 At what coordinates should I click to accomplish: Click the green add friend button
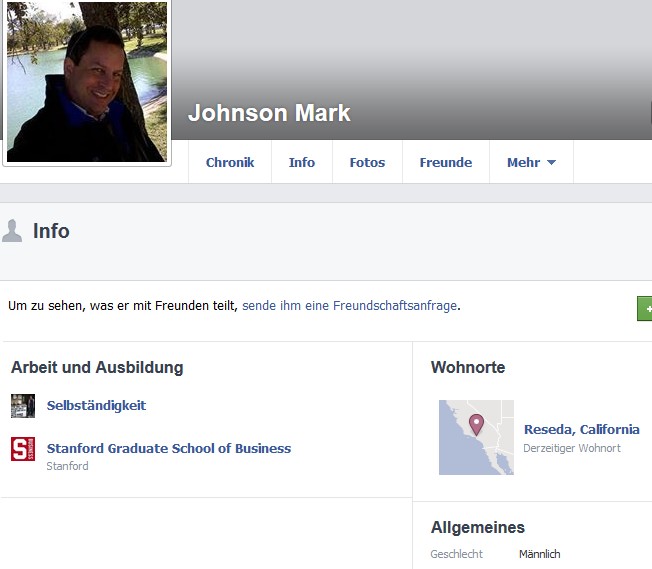645,308
